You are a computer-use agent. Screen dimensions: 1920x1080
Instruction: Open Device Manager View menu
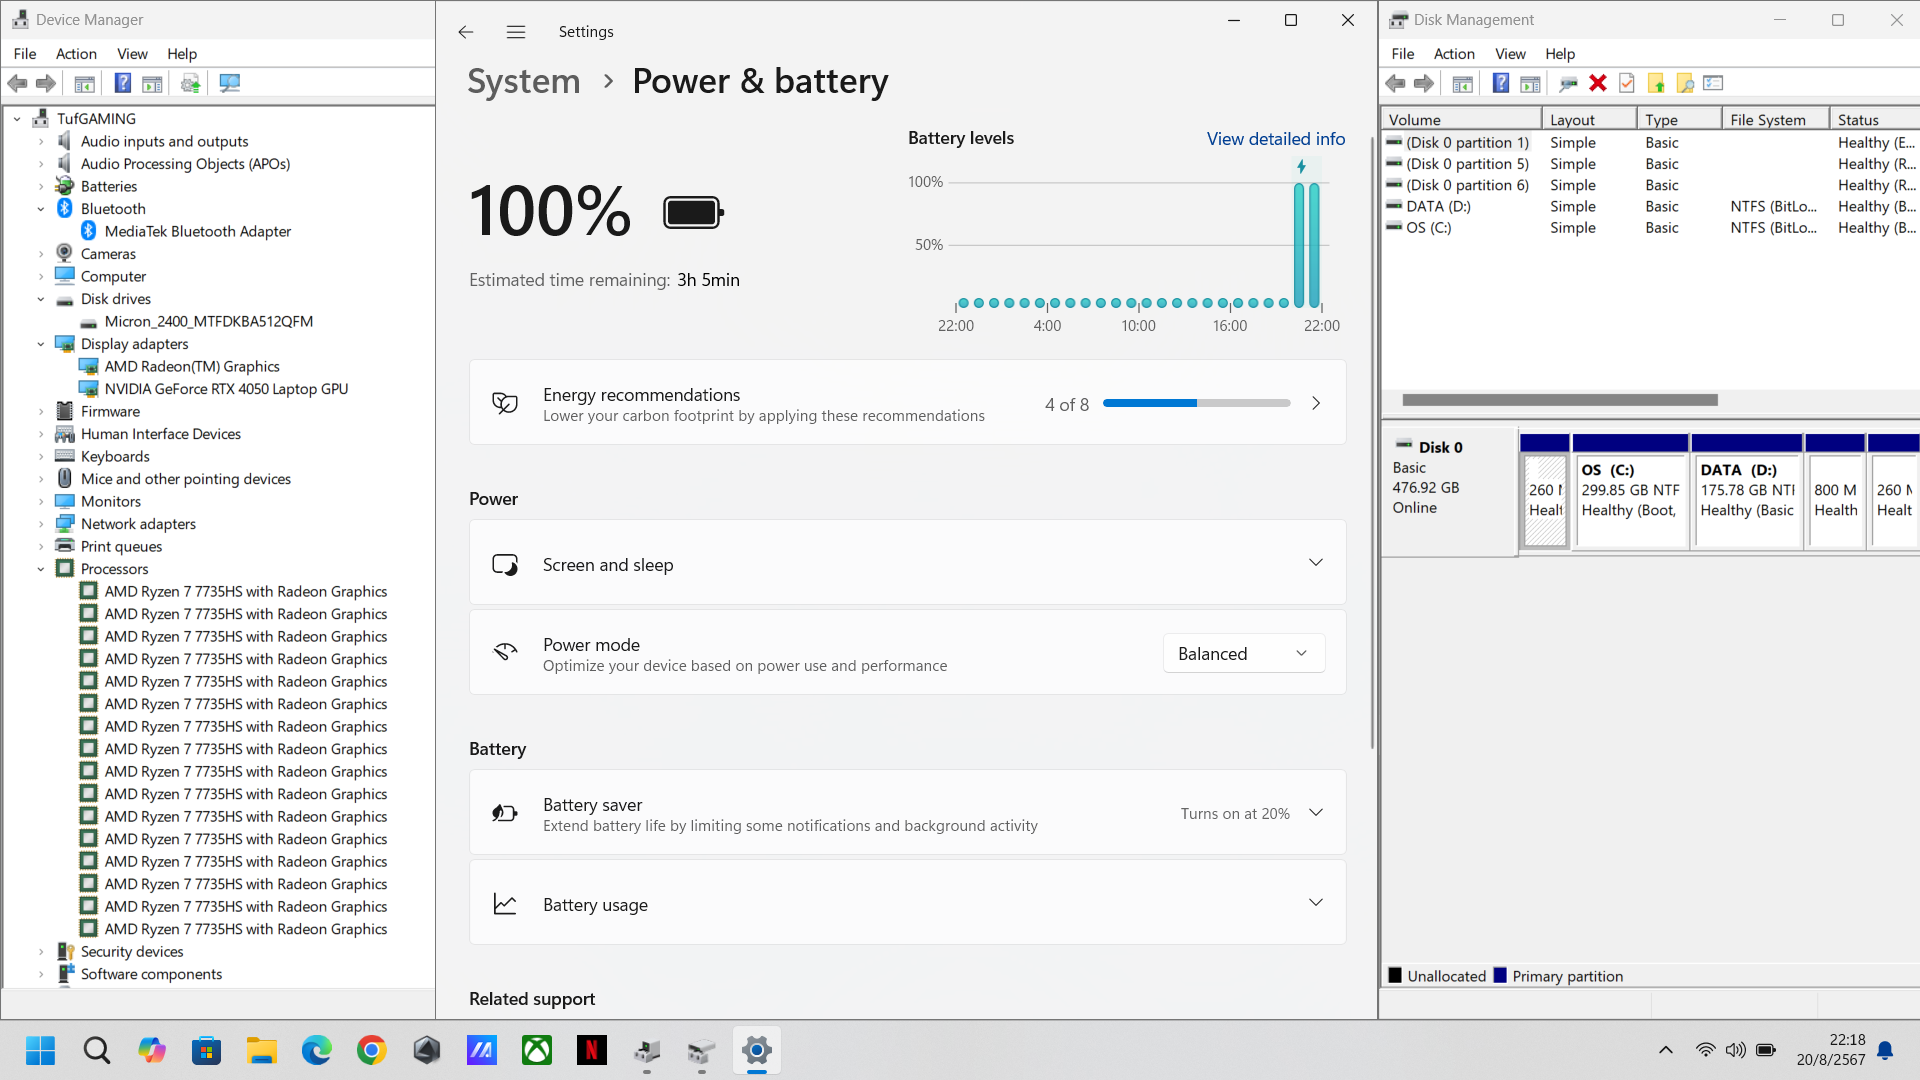pyautogui.click(x=132, y=54)
